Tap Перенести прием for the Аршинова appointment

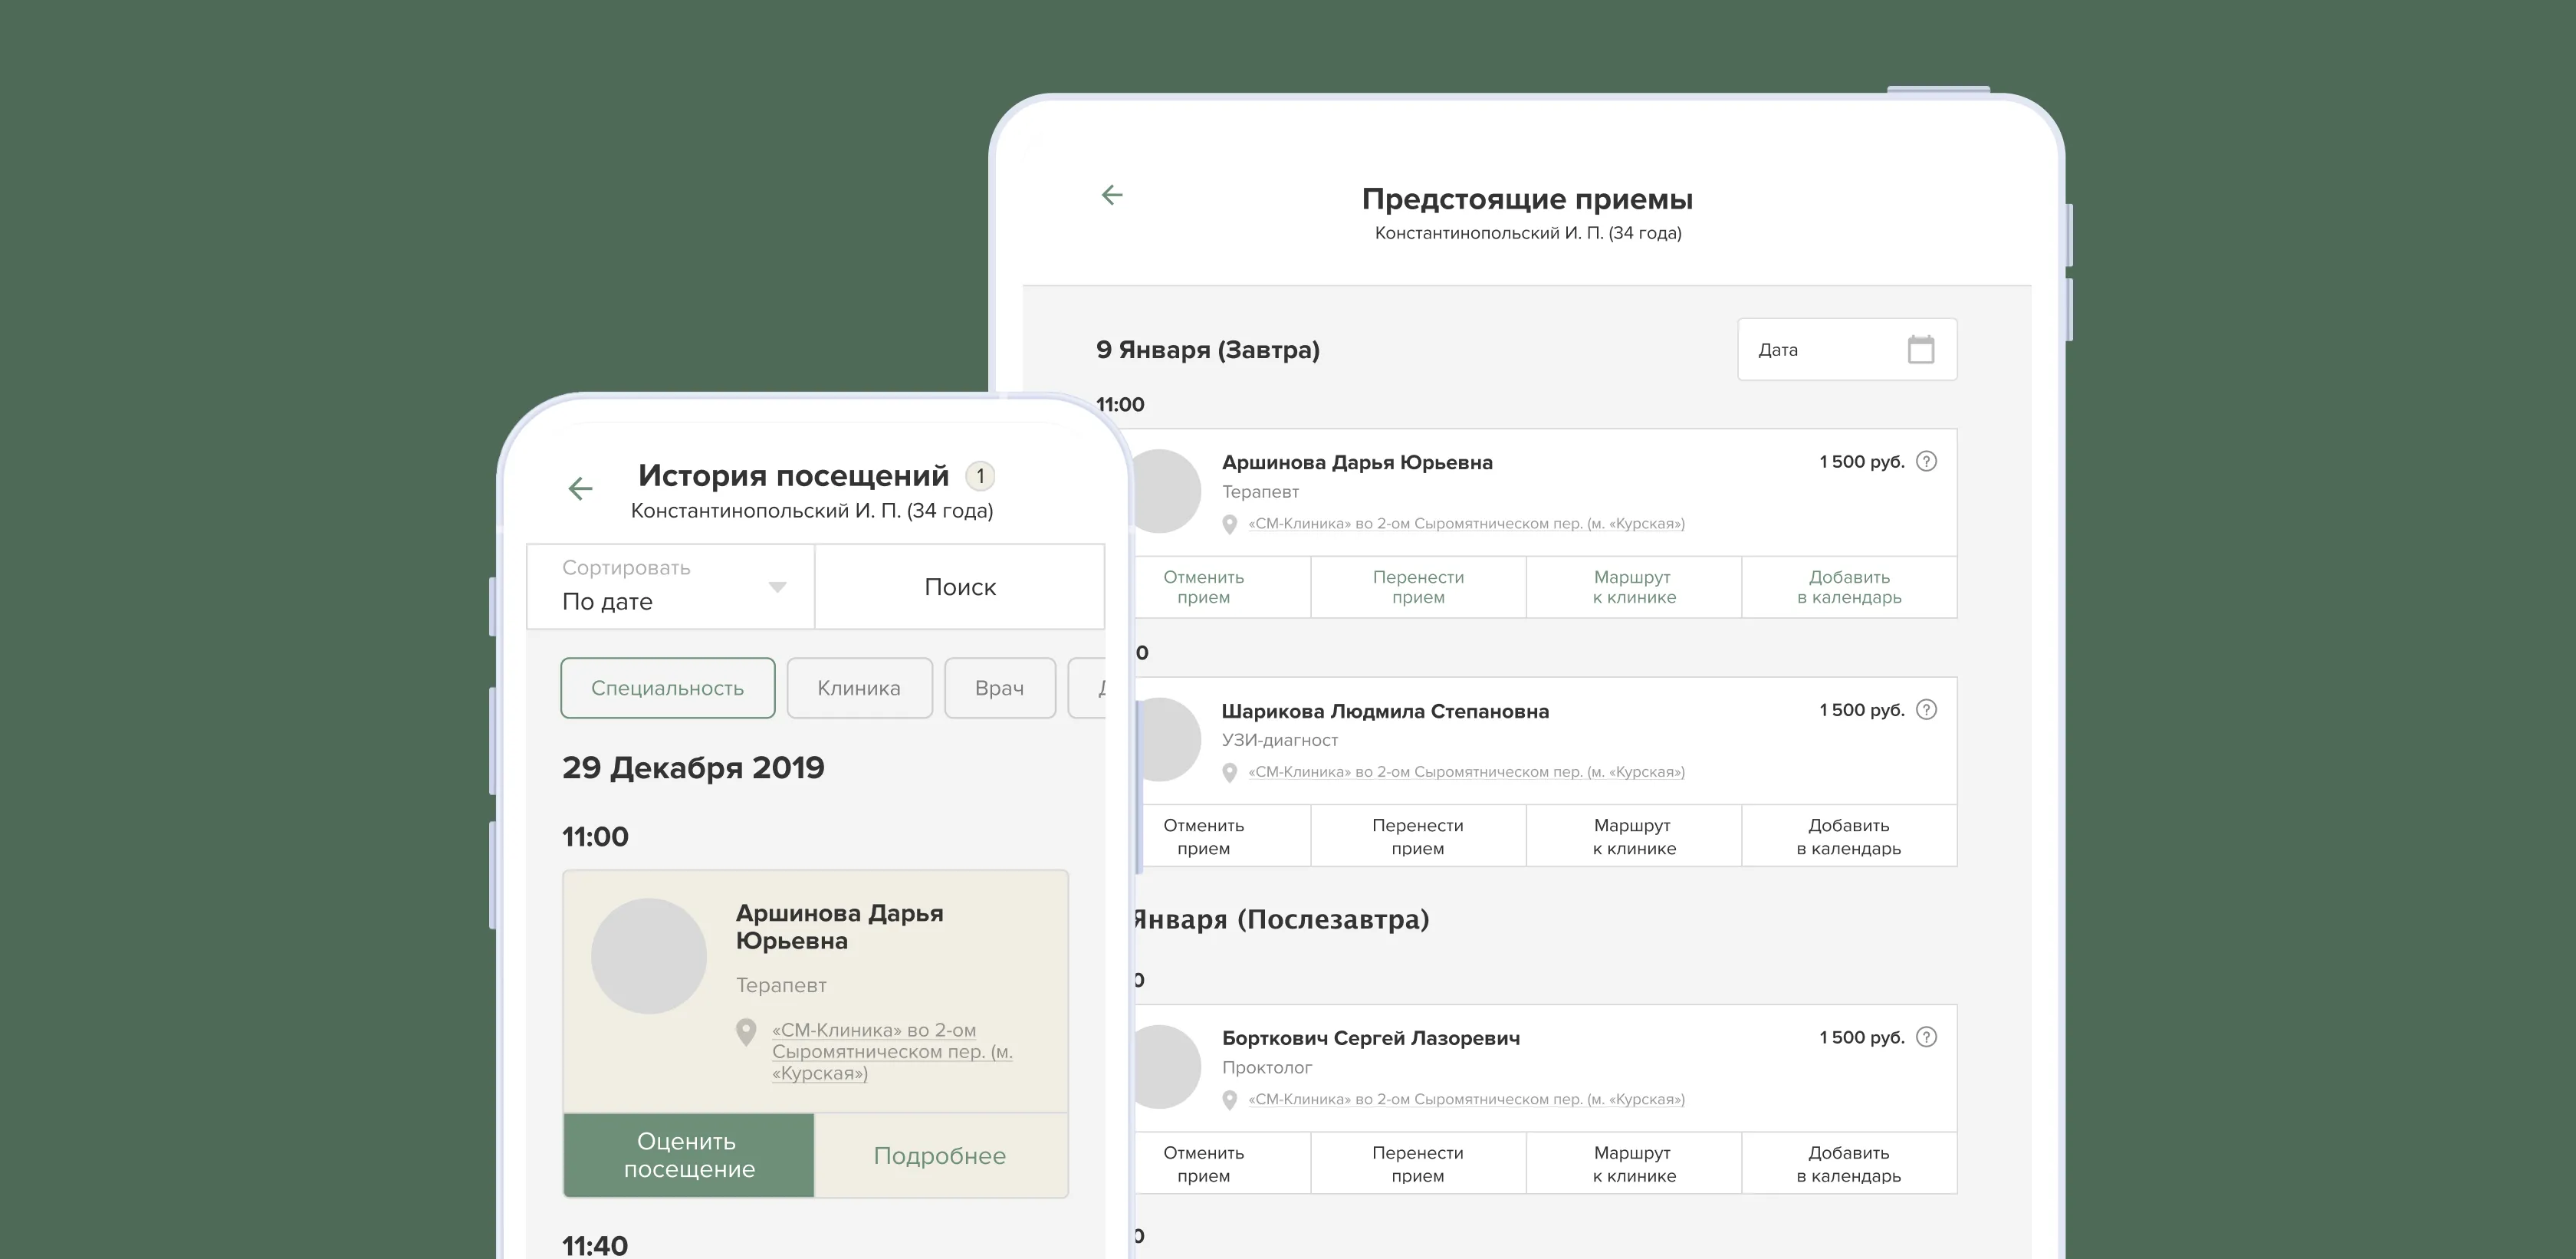point(1418,587)
